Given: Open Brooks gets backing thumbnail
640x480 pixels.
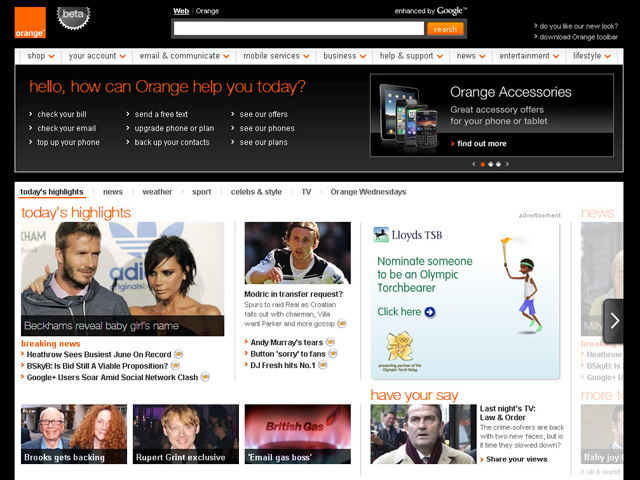Looking at the screenshot, I should point(74,434).
